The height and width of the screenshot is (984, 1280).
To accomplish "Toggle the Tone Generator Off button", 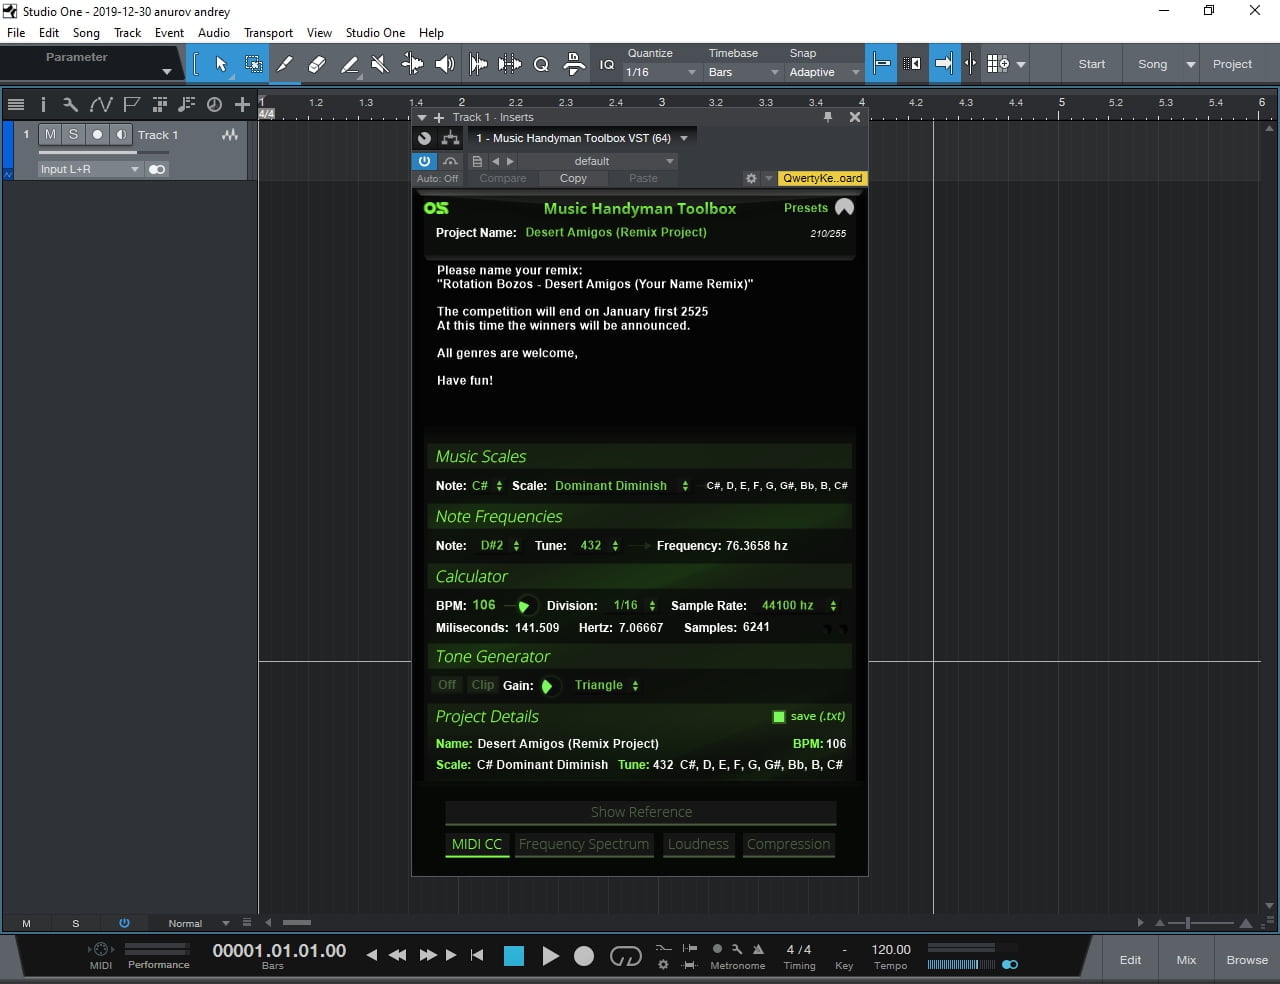I will coord(447,685).
